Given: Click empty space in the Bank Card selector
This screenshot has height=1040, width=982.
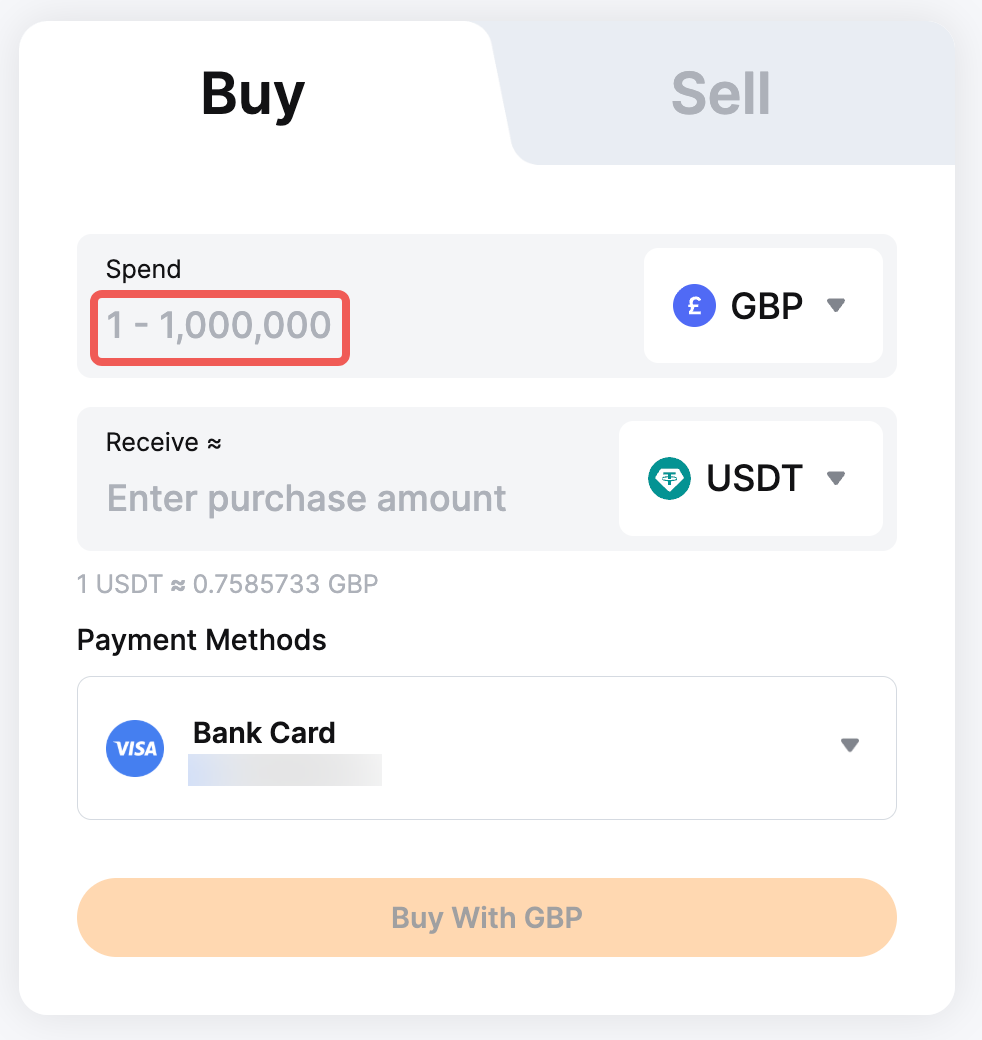Looking at the screenshot, I should pyautogui.click(x=600, y=748).
